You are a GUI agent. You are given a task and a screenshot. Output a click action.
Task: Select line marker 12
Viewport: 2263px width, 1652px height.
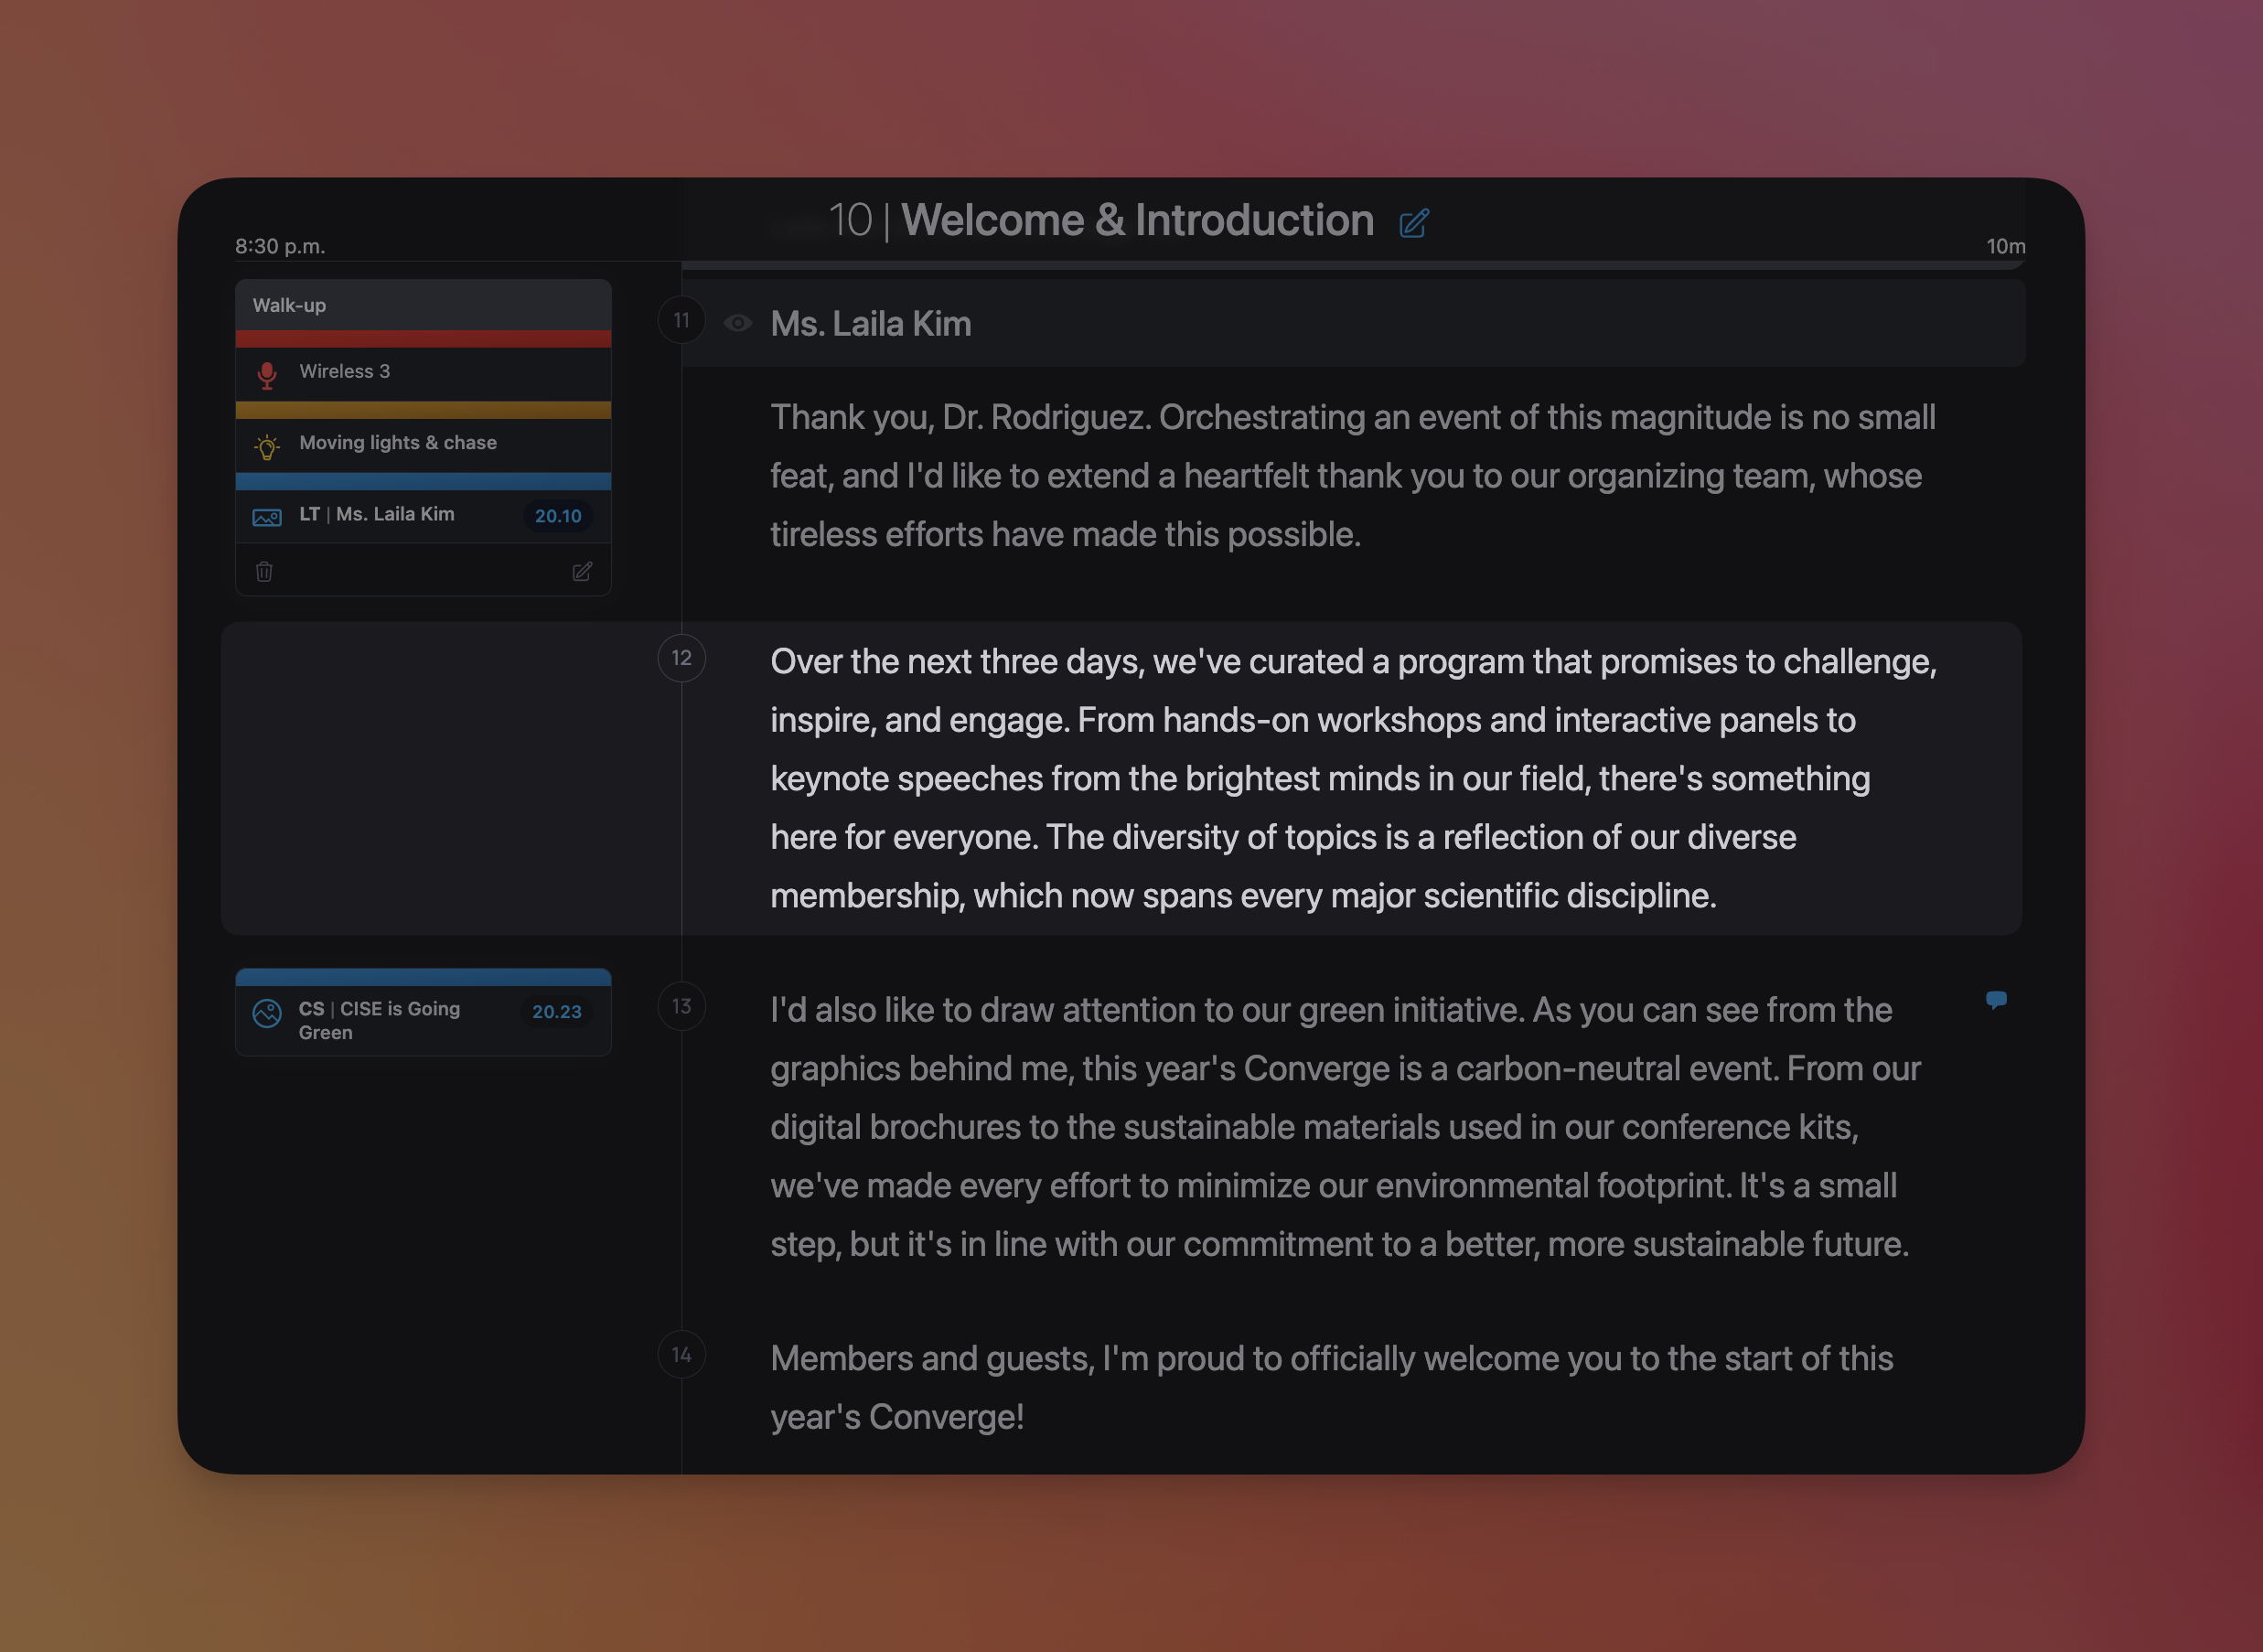tap(681, 658)
